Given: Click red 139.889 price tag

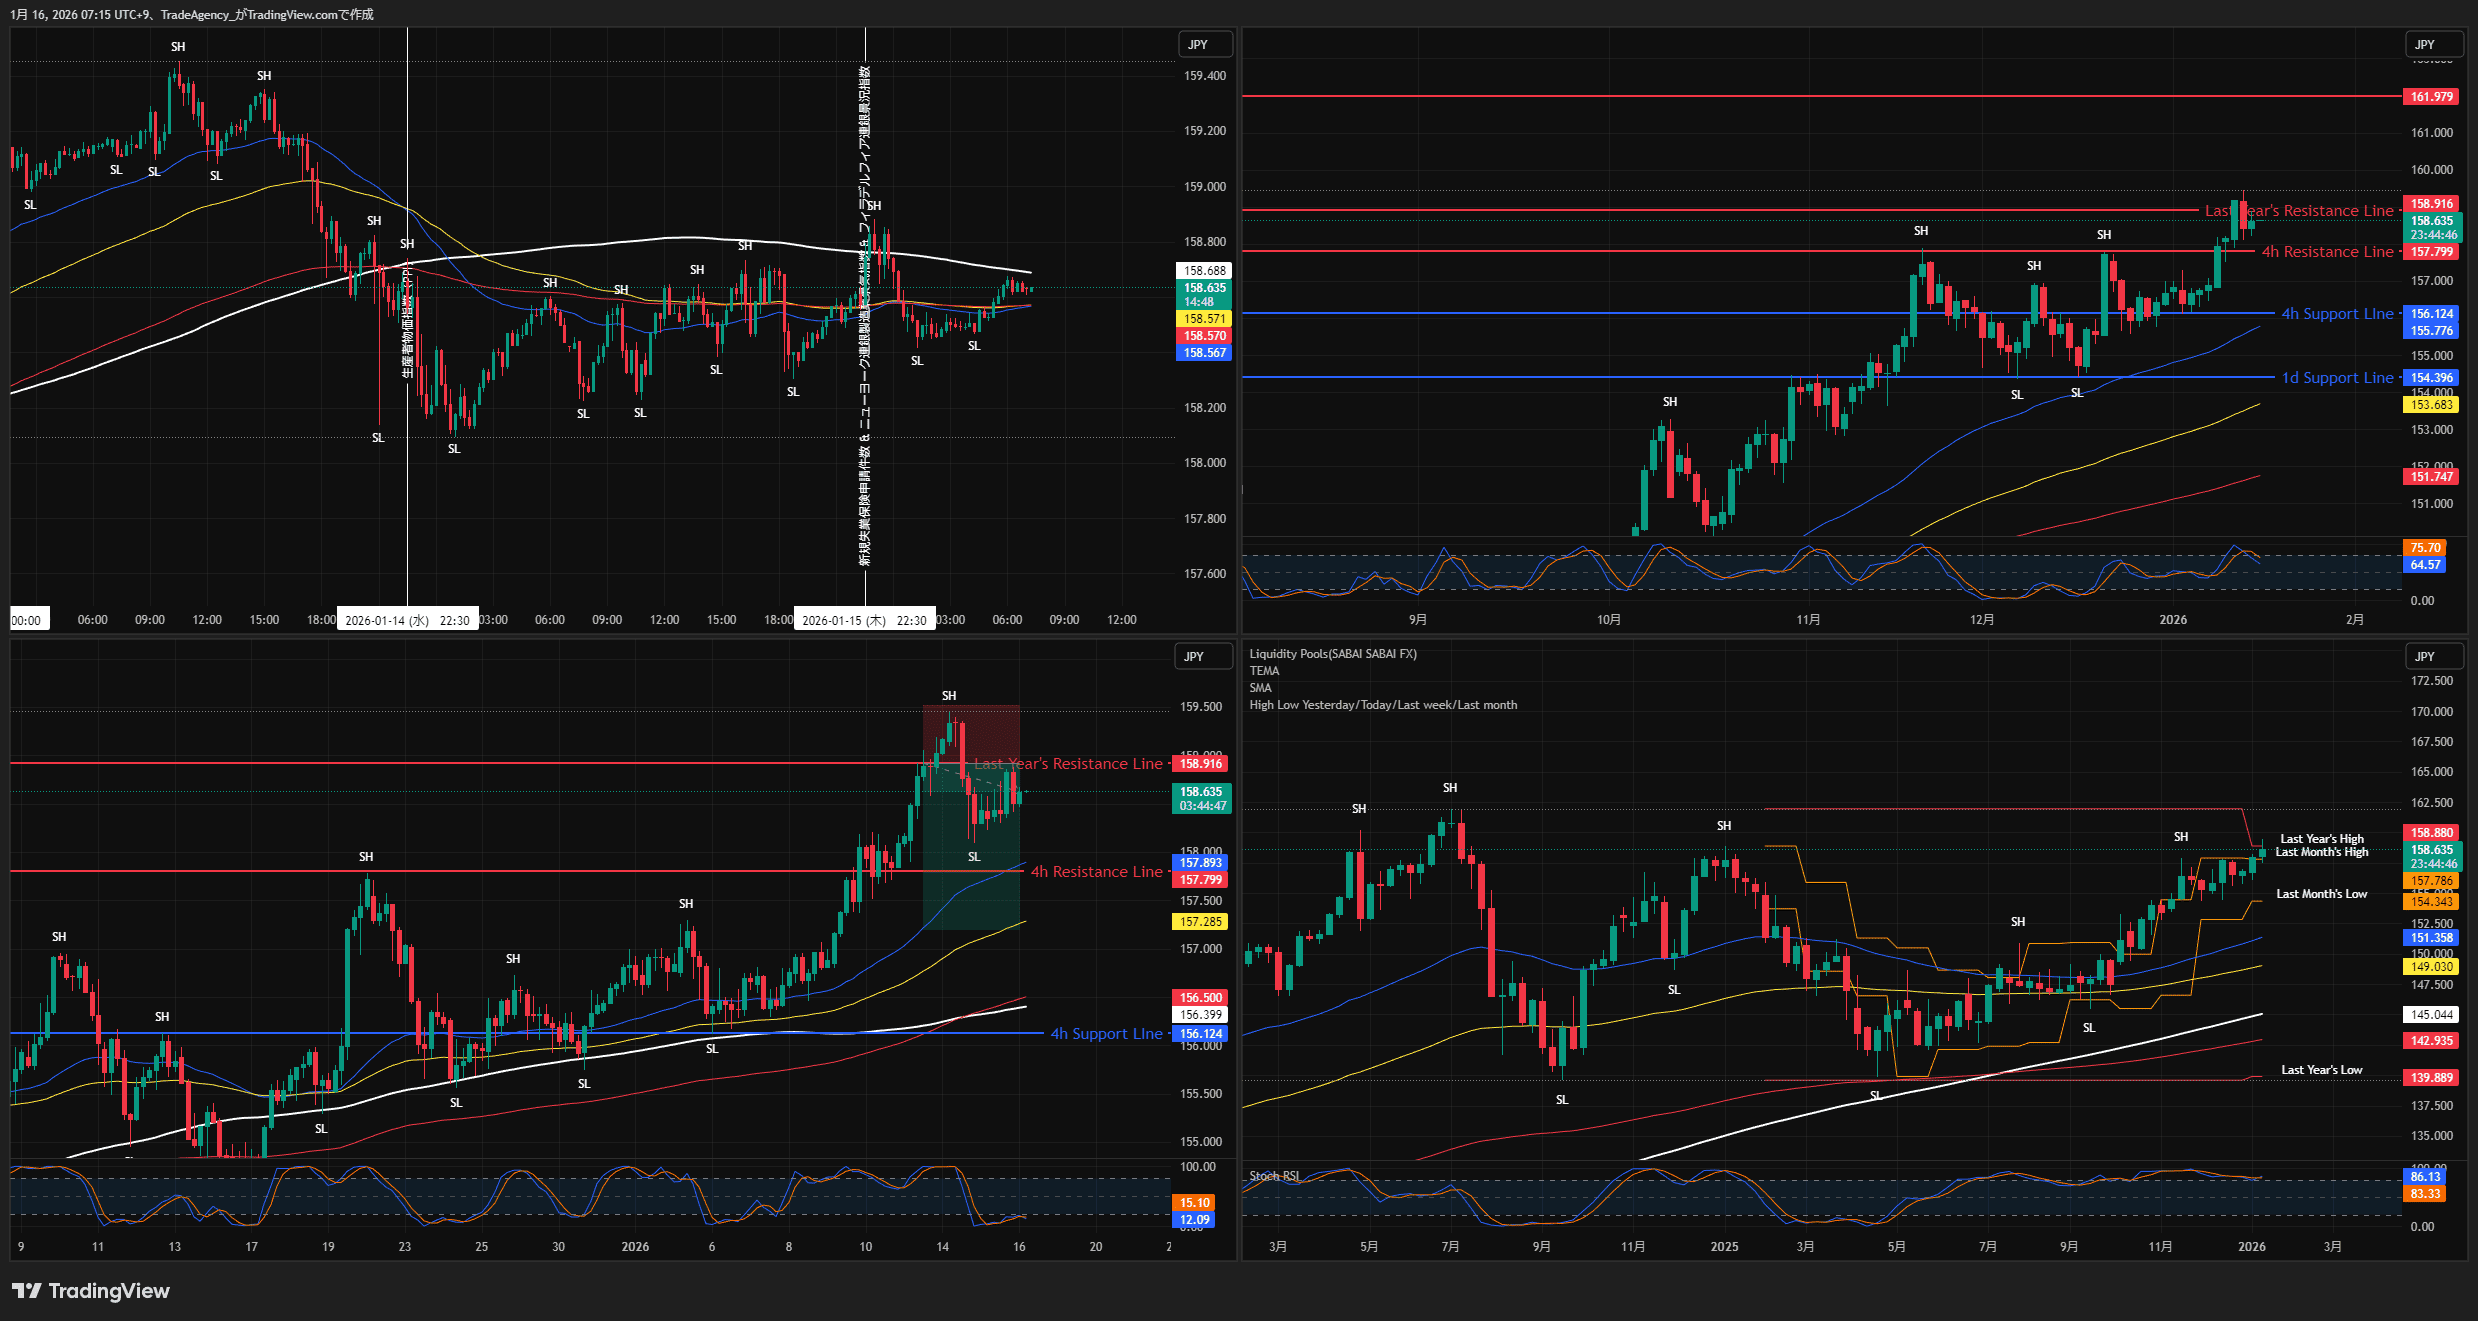Looking at the screenshot, I should click(2431, 1078).
